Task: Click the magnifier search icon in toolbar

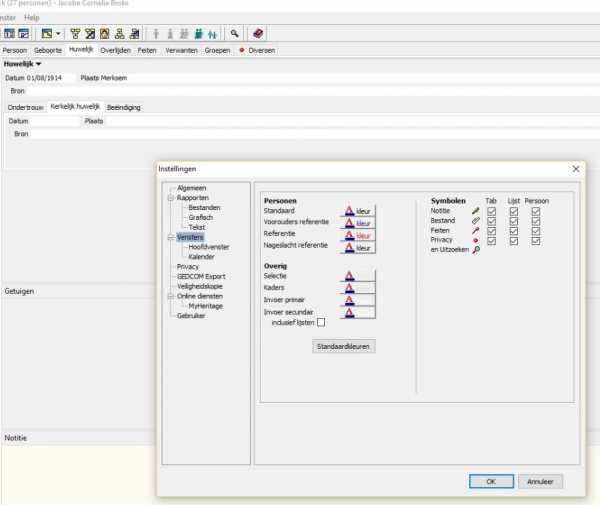Action: pyautogui.click(x=235, y=33)
